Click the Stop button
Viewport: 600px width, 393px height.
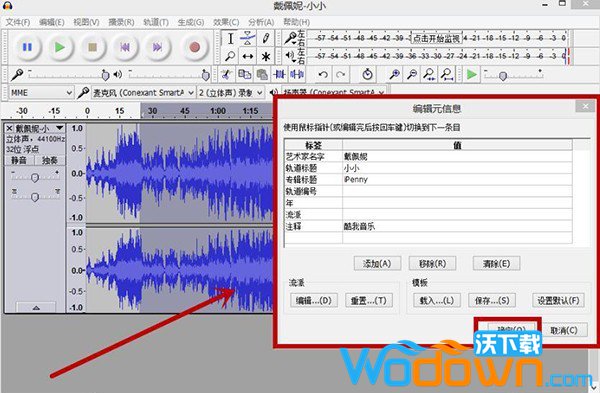click(92, 47)
